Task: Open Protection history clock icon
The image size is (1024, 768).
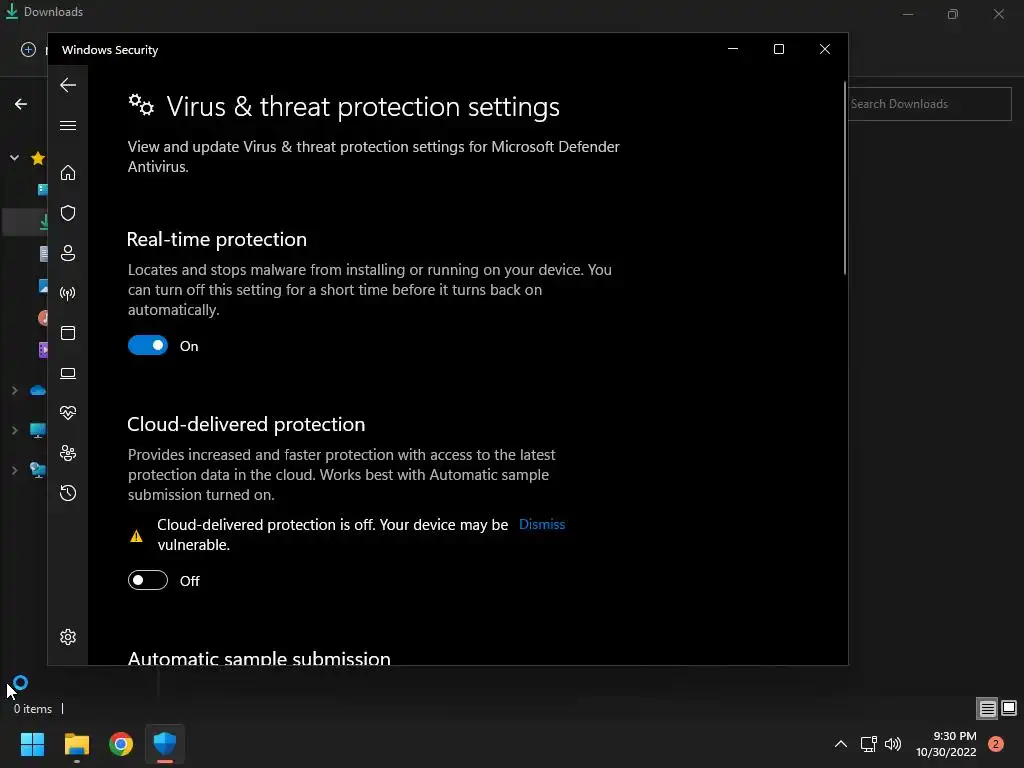Action: 68,493
